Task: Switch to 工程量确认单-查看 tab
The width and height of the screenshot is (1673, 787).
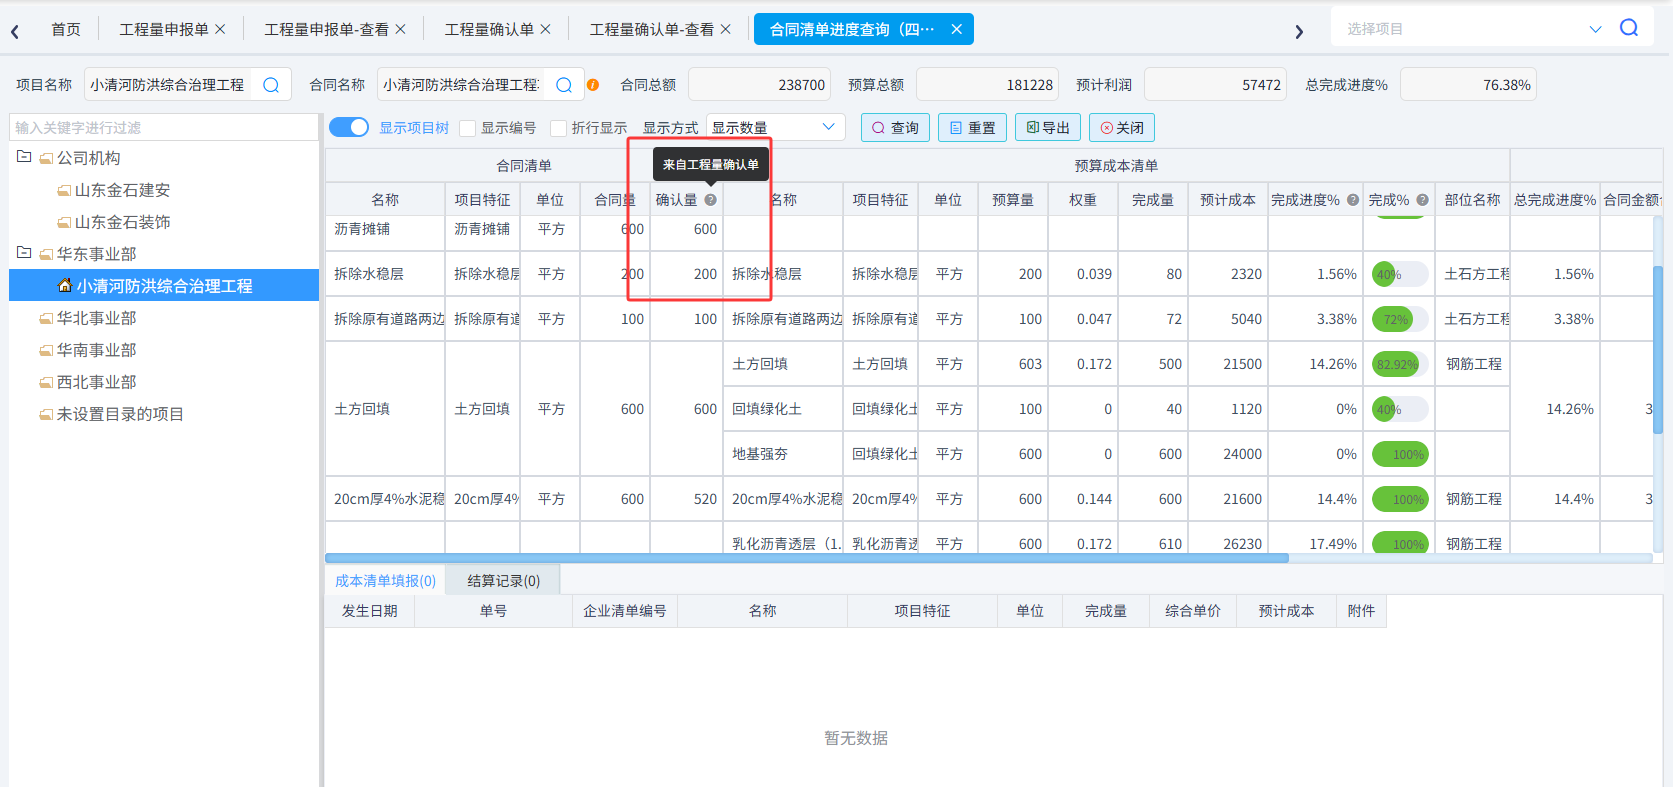Action: 651,29
